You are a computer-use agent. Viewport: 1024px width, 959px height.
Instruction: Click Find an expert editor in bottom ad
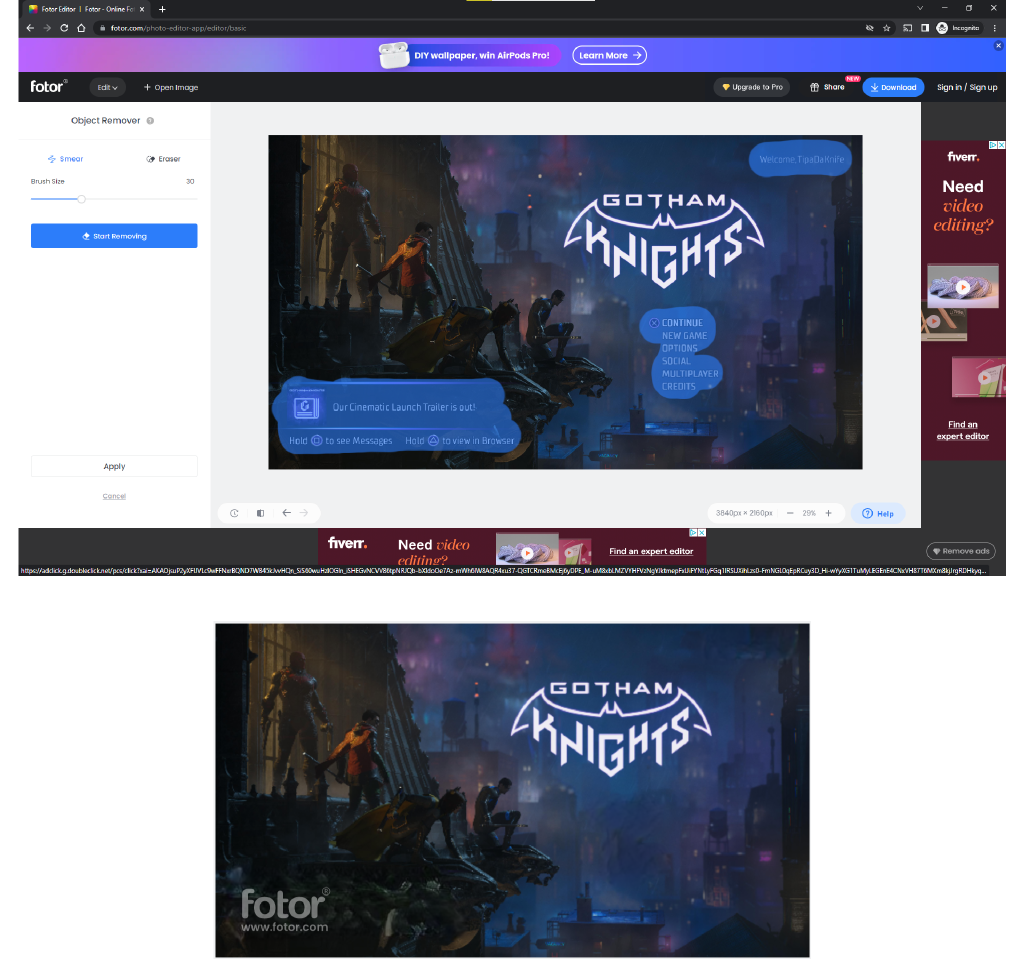tap(651, 551)
